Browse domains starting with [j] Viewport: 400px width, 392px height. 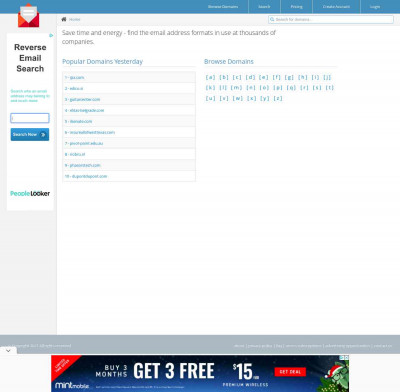click(x=327, y=77)
